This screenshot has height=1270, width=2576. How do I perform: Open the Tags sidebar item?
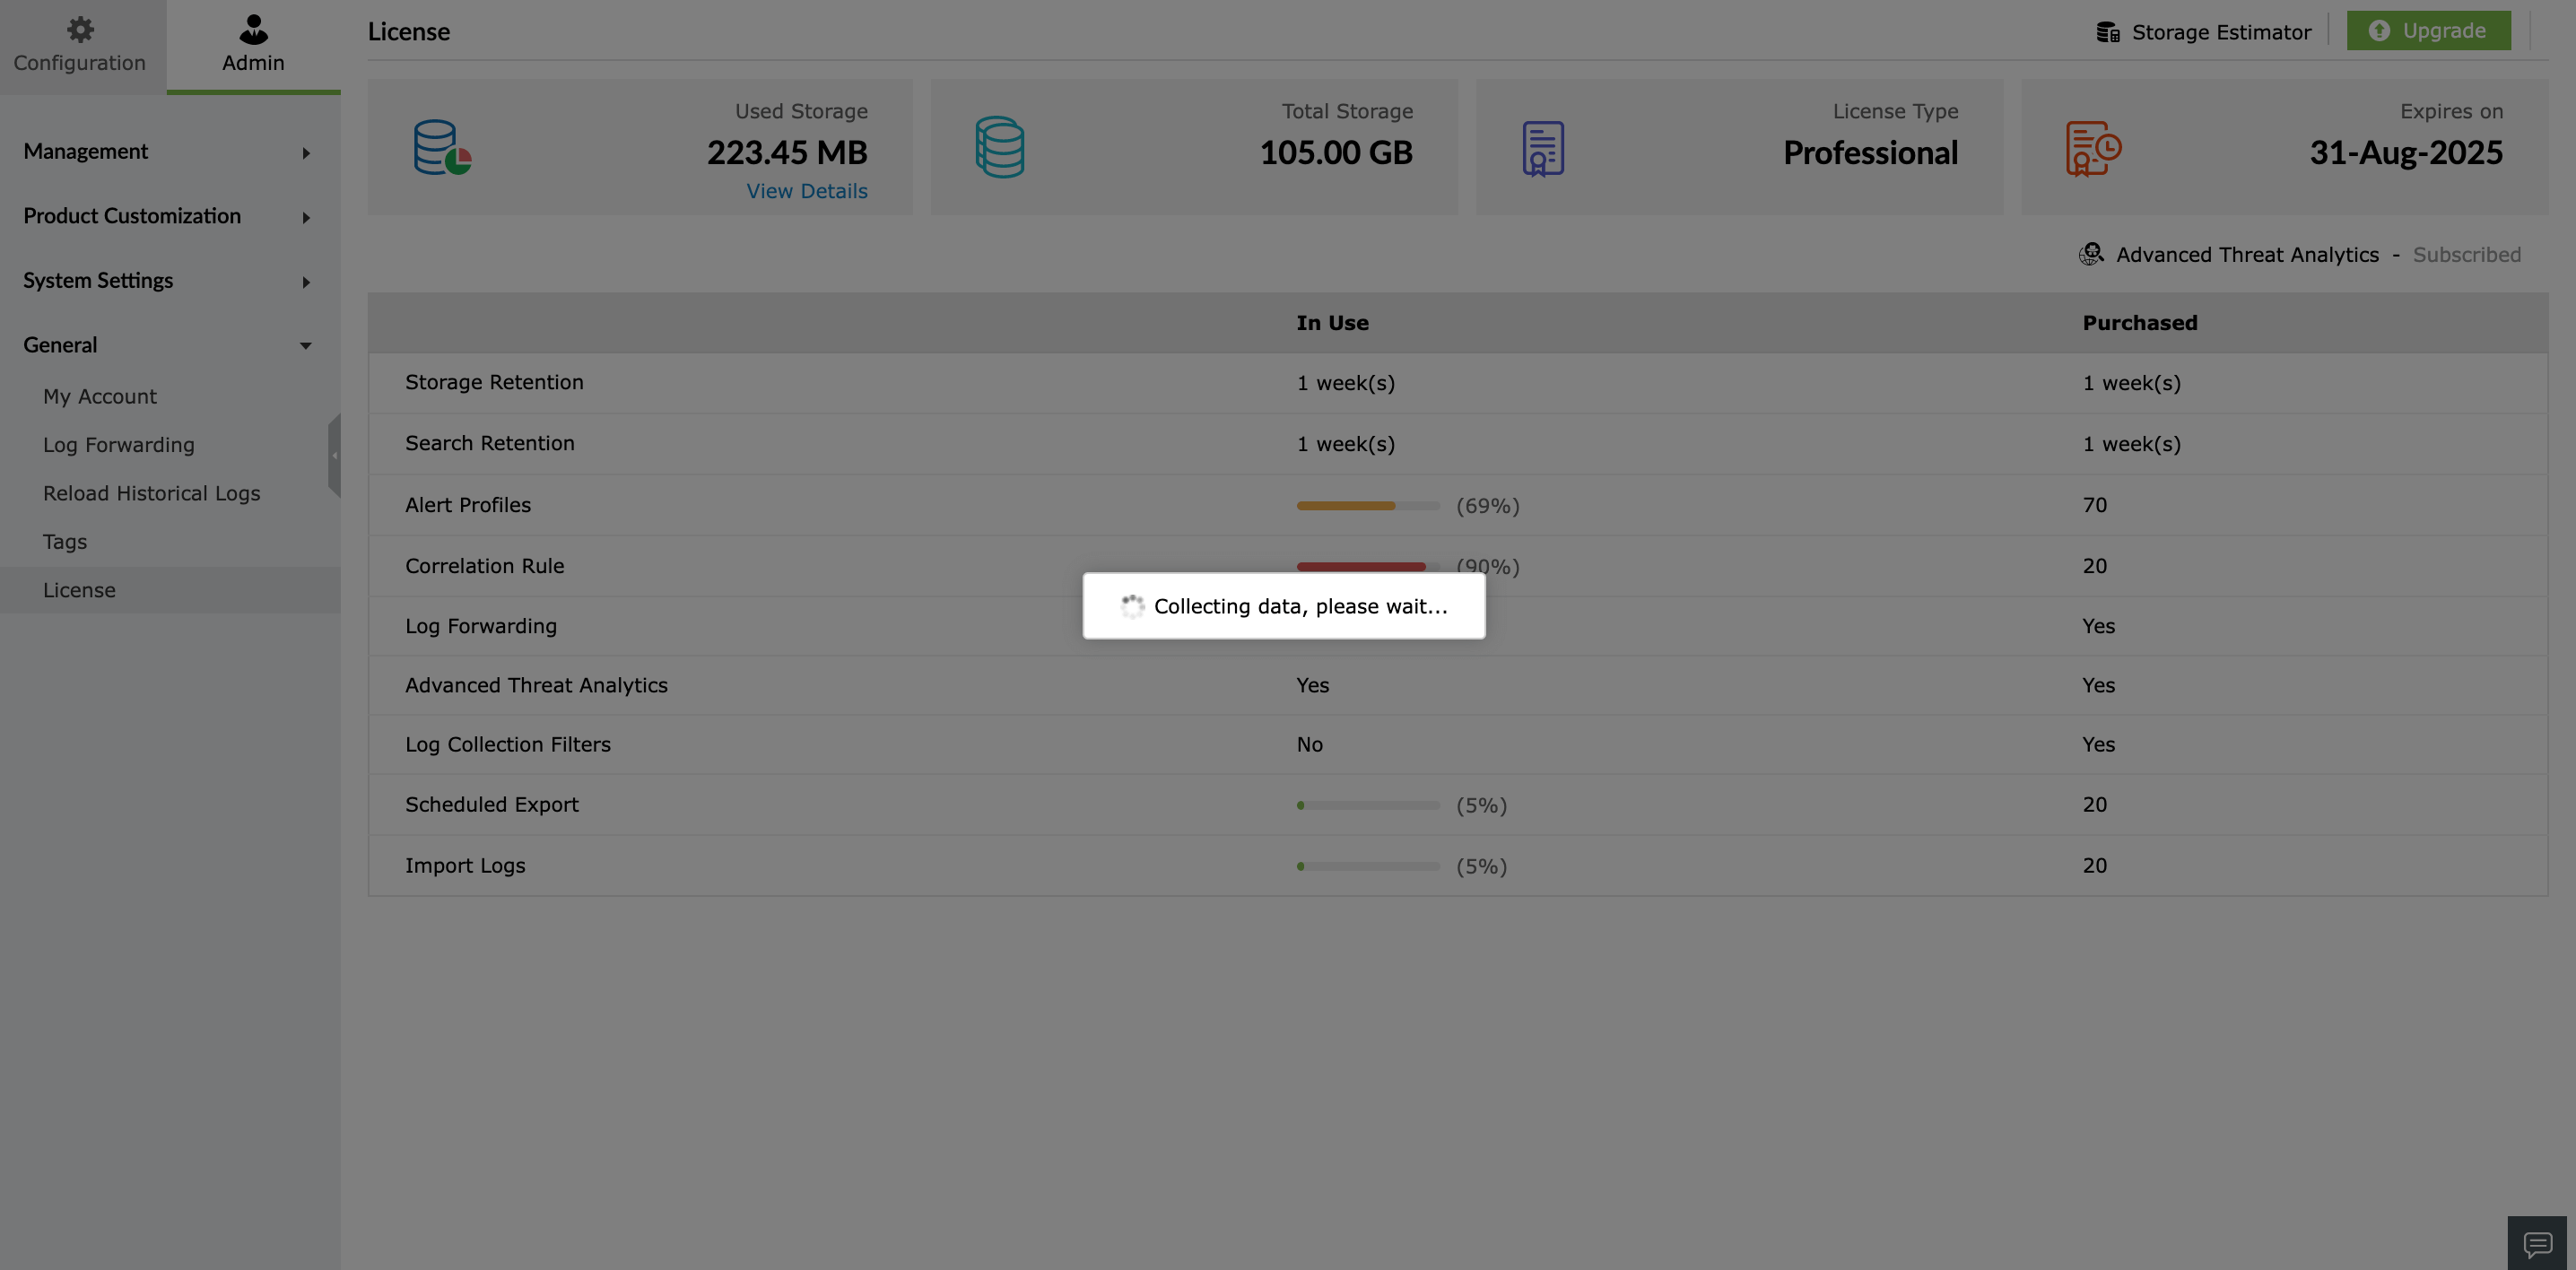(65, 542)
